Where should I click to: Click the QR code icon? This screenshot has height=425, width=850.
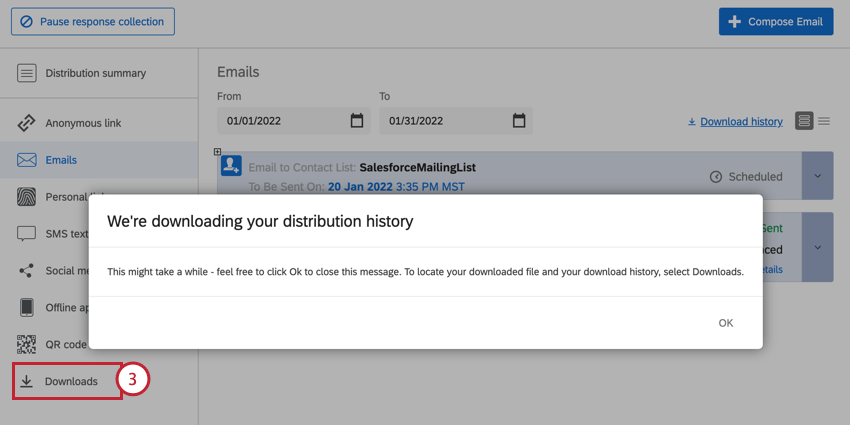point(27,344)
